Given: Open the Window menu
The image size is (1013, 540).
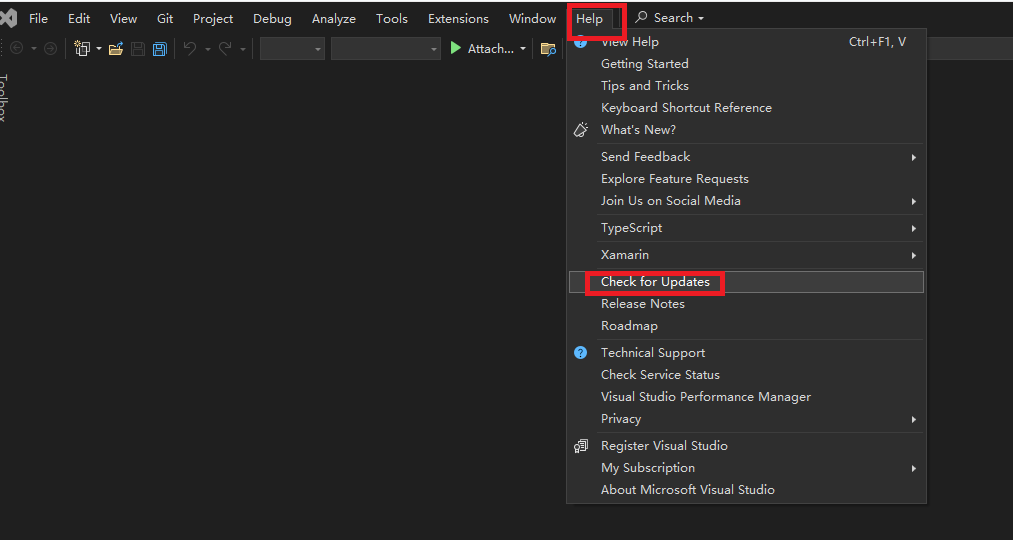Looking at the screenshot, I should tap(532, 19).
